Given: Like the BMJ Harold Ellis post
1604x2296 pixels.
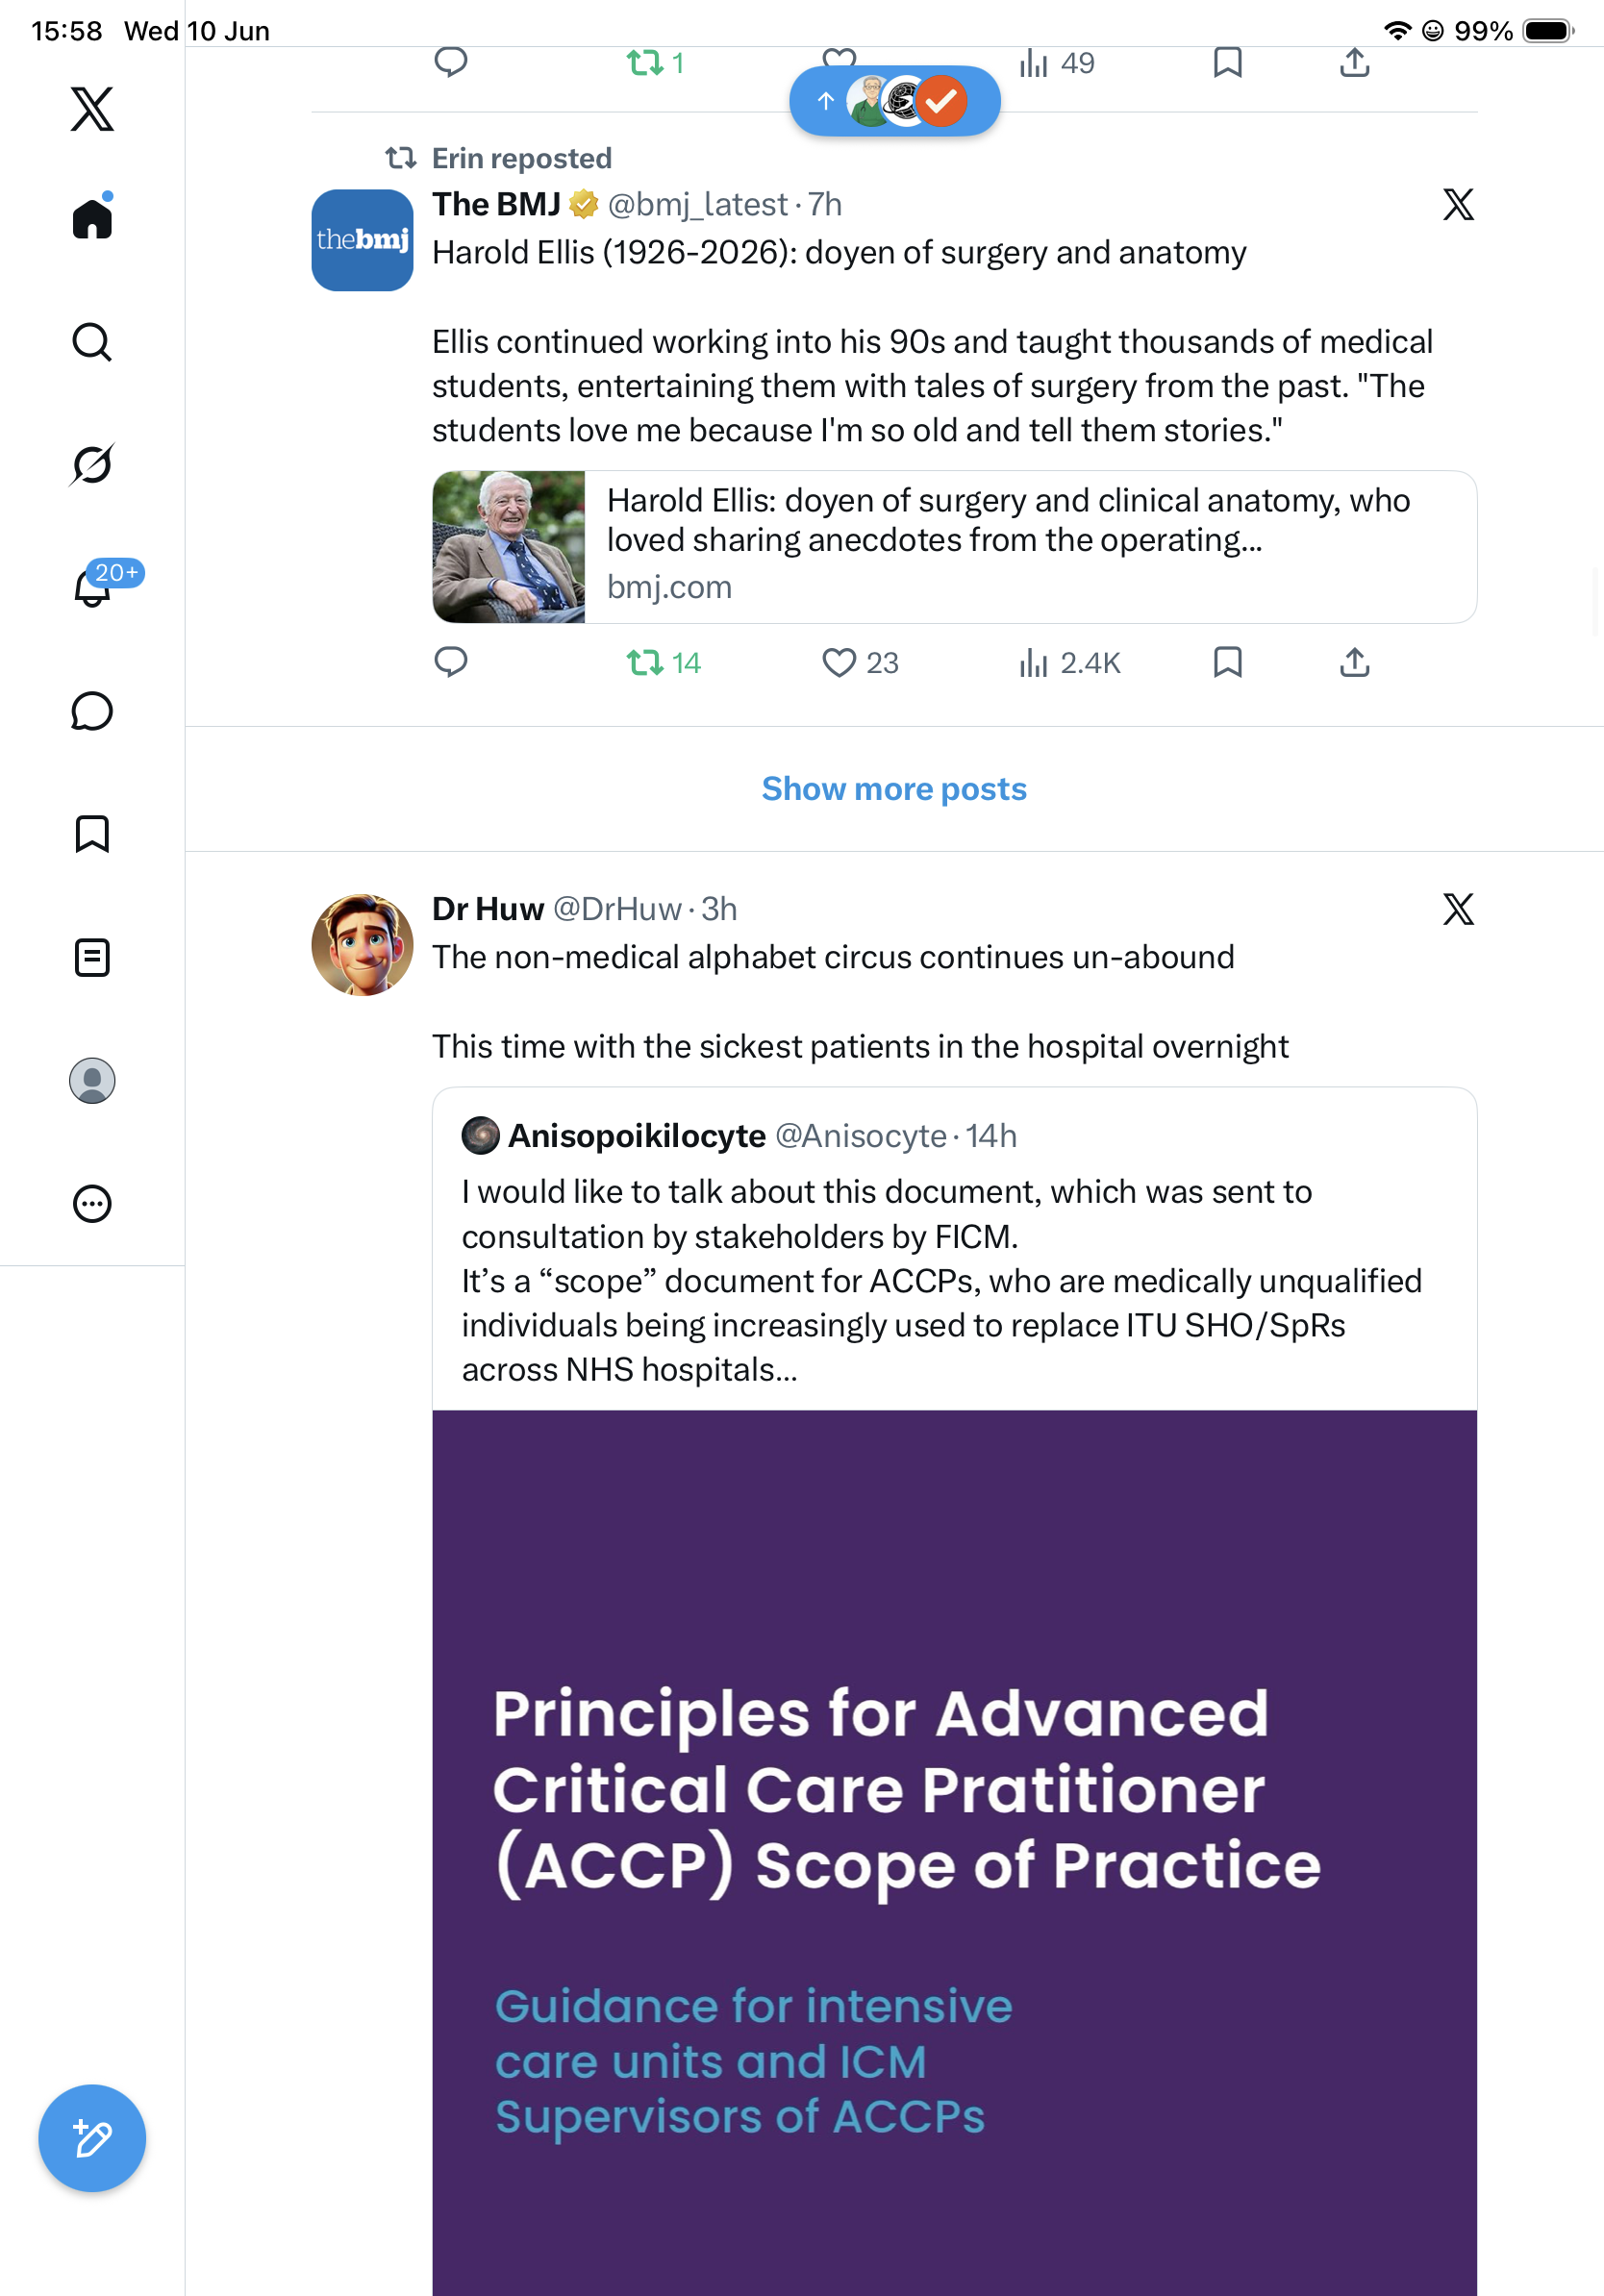Looking at the screenshot, I should click(860, 662).
